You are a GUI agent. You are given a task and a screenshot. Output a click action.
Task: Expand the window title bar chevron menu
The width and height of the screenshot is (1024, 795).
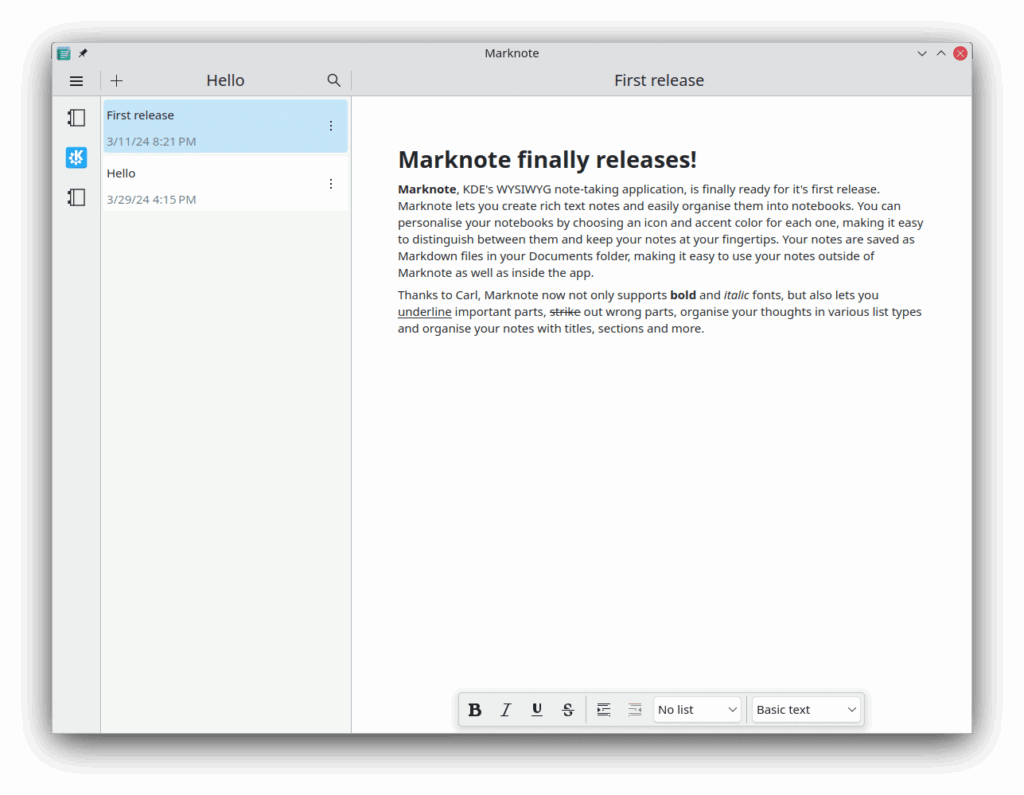click(x=922, y=53)
